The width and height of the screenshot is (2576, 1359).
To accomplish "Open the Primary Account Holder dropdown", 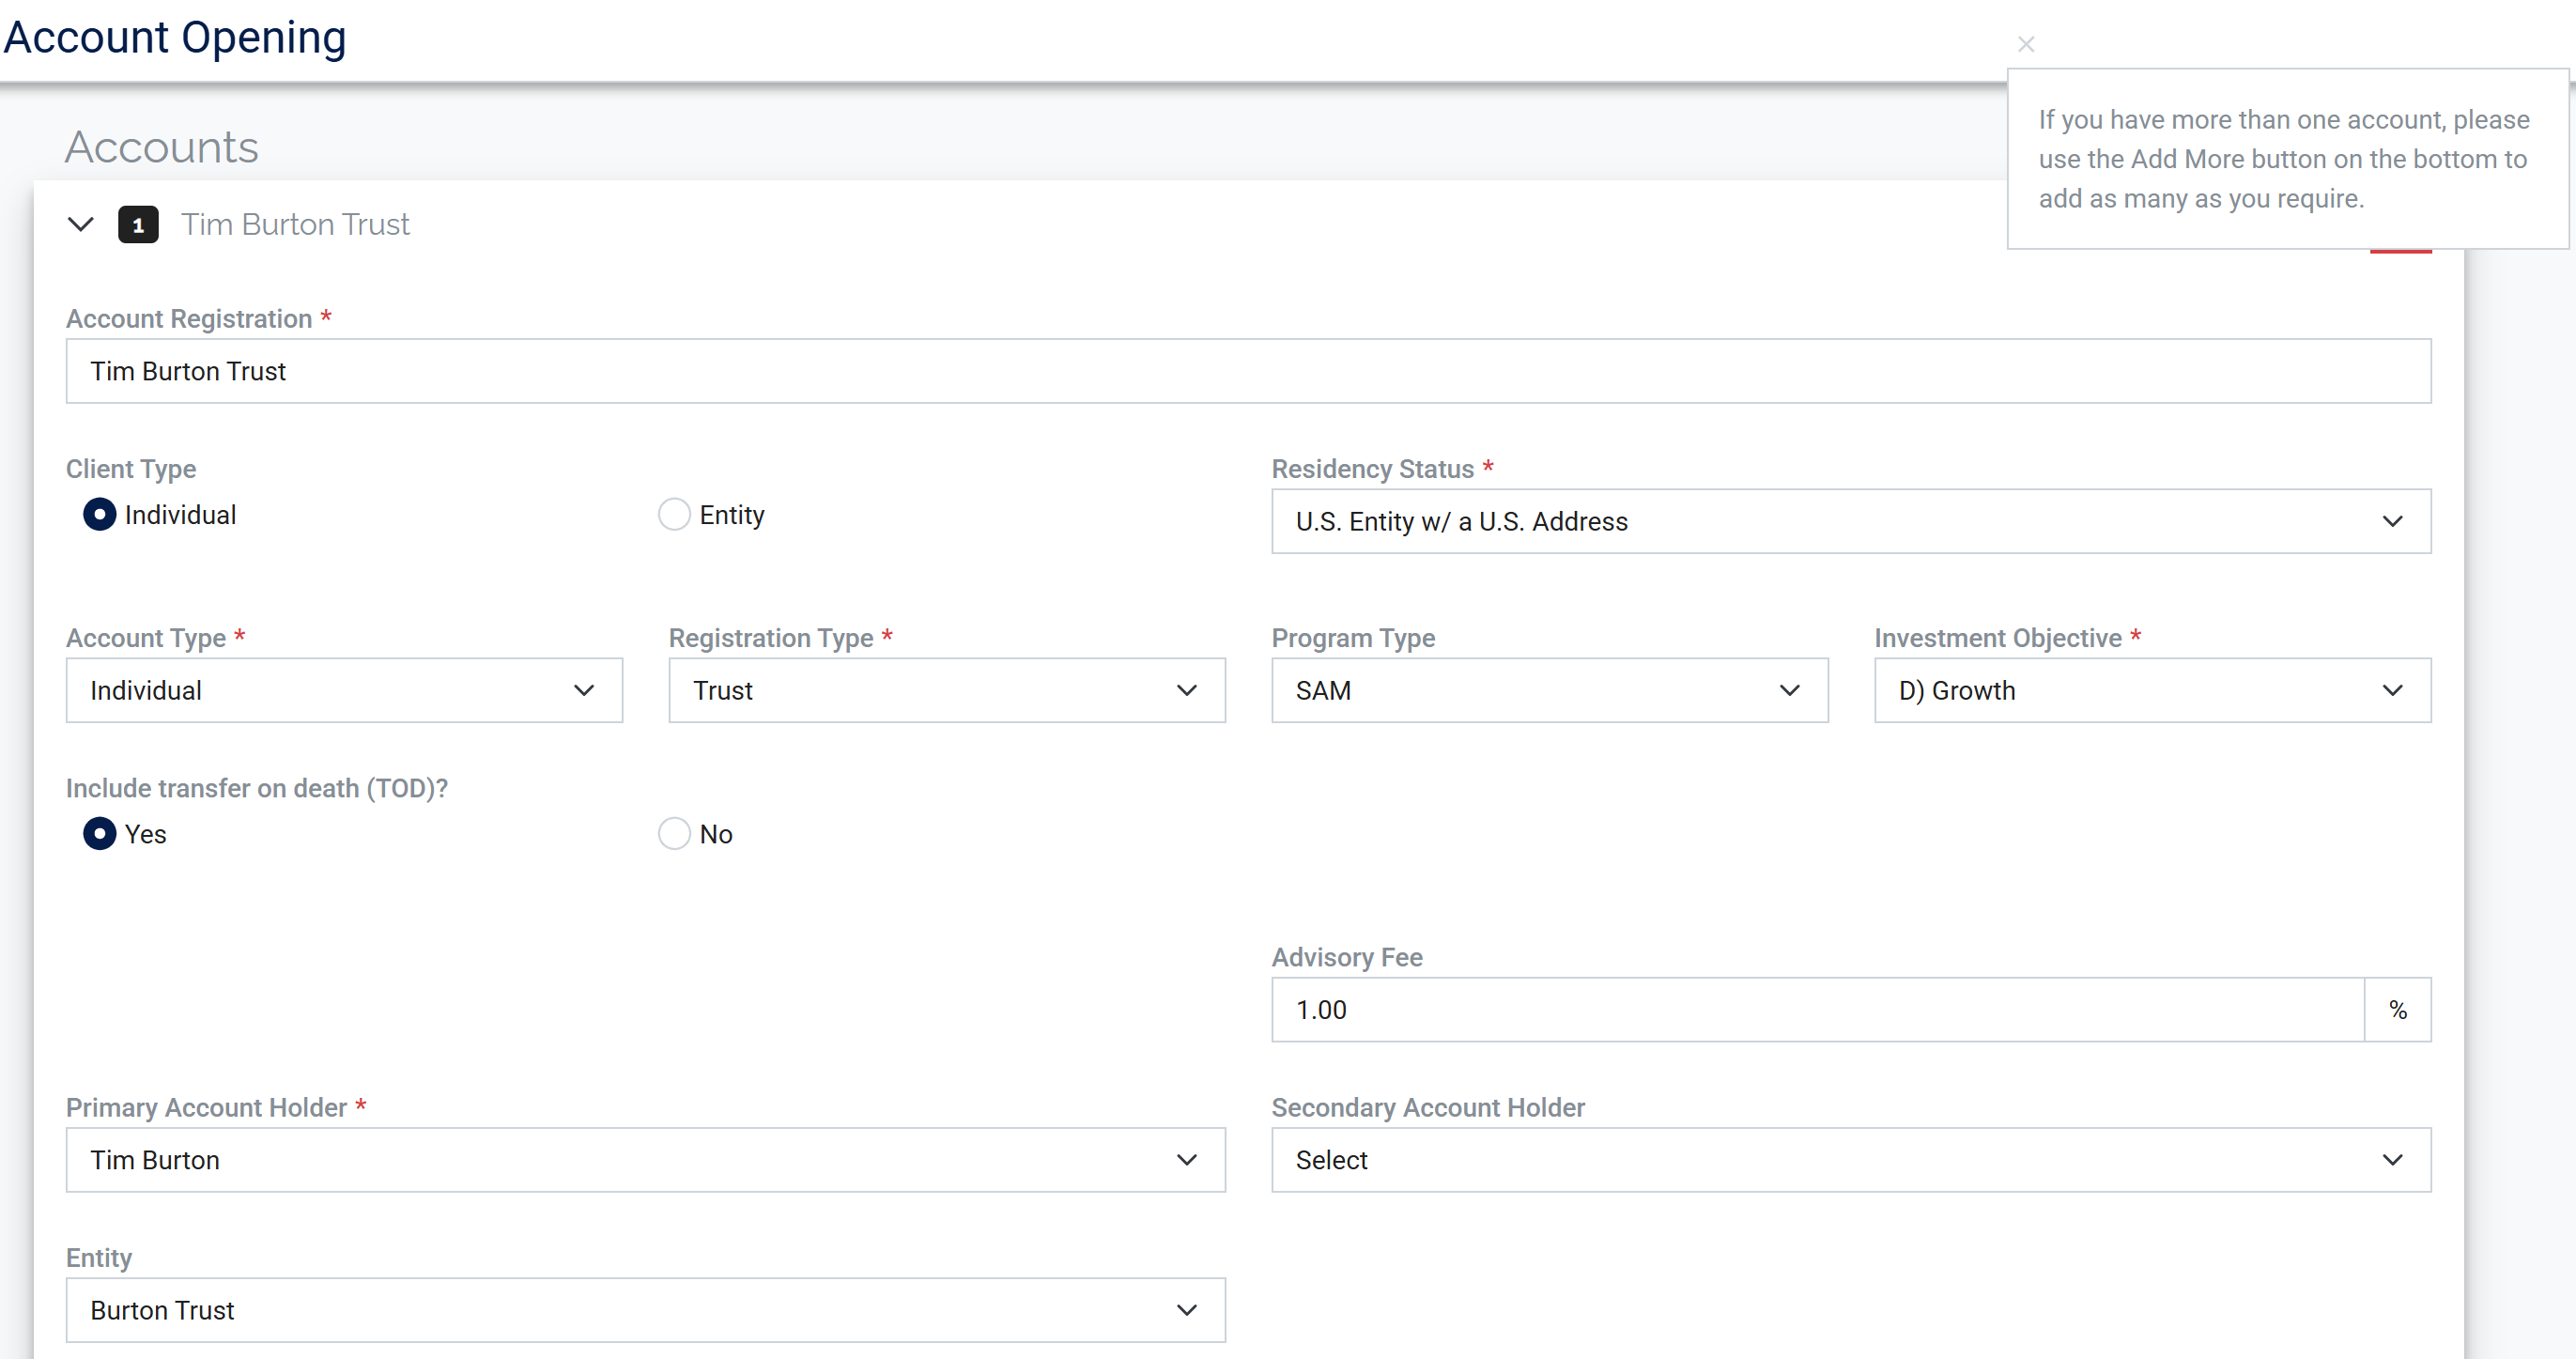I will 645,1160.
